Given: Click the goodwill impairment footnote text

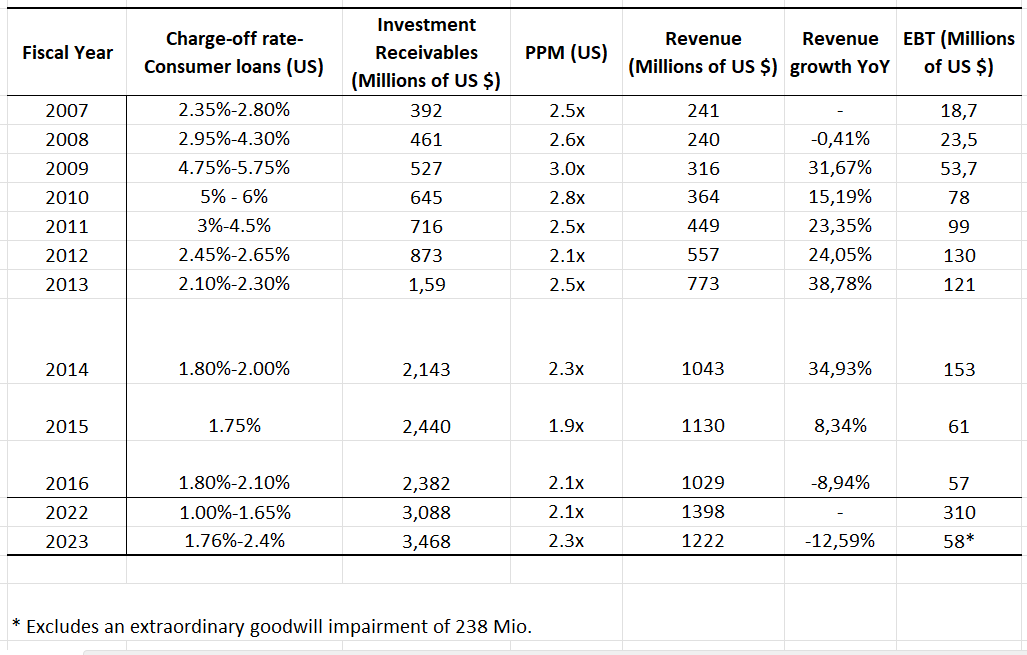Looking at the screenshot, I should 270,627.
